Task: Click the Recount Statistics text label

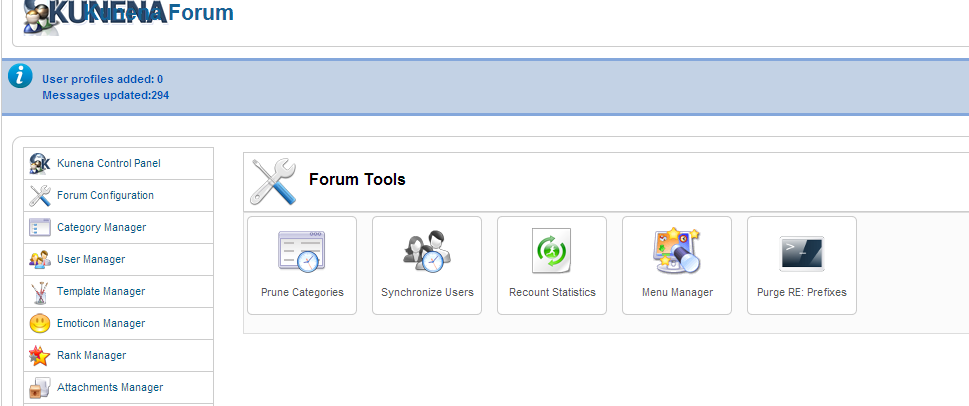Action: pos(552,292)
